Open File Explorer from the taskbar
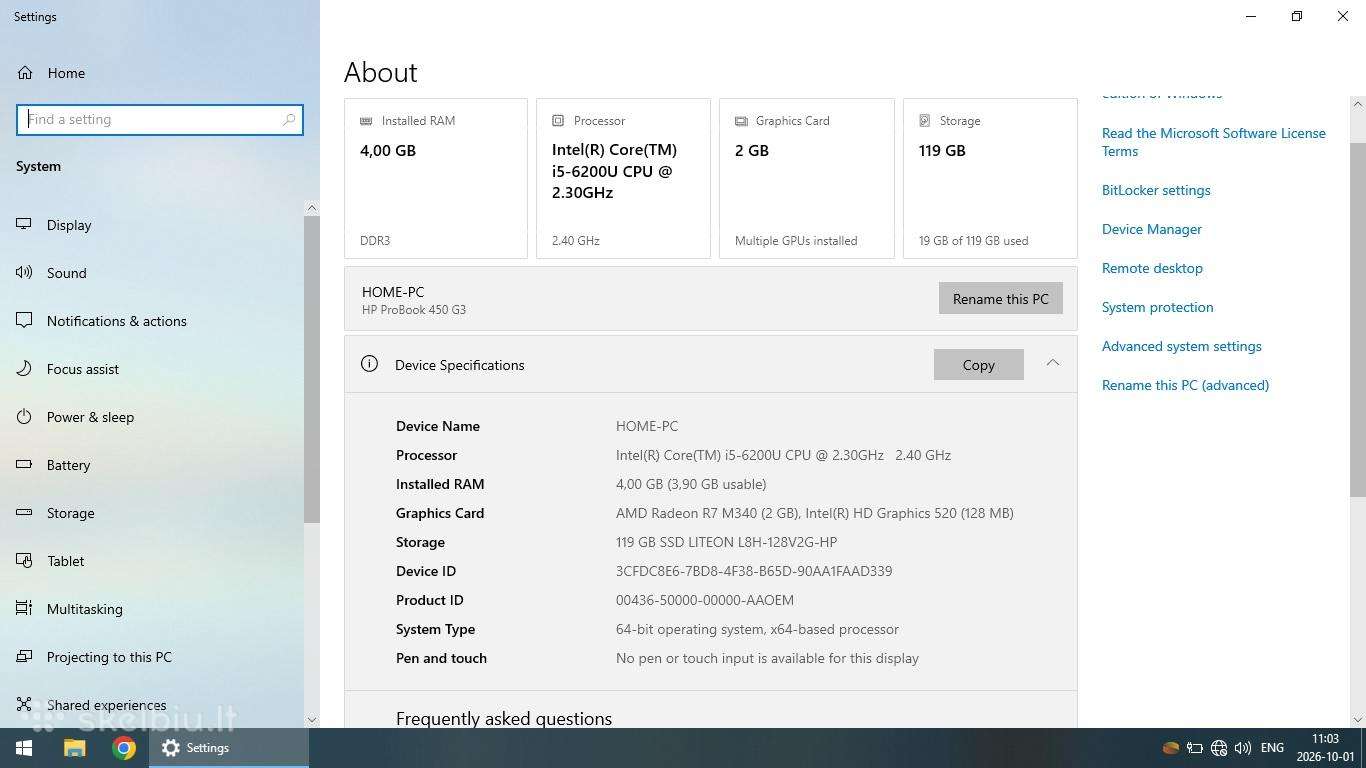This screenshot has width=1366, height=768. pyautogui.click(x=75, y=748)
